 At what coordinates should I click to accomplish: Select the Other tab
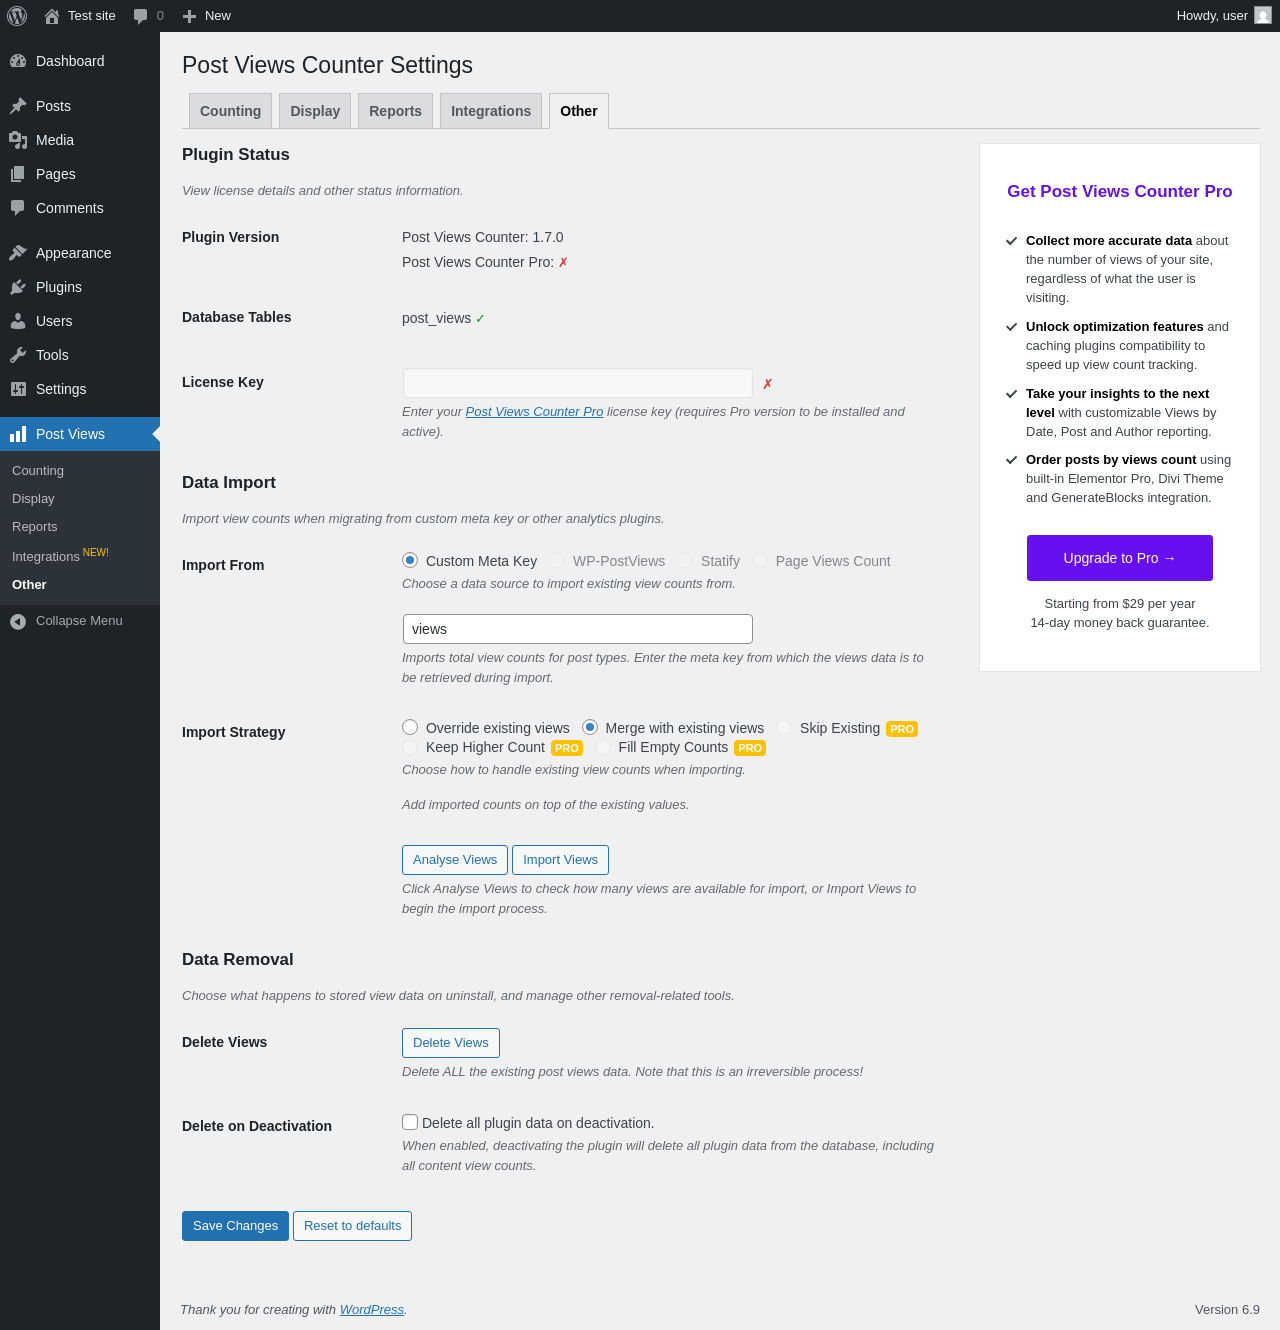point(579,111)
